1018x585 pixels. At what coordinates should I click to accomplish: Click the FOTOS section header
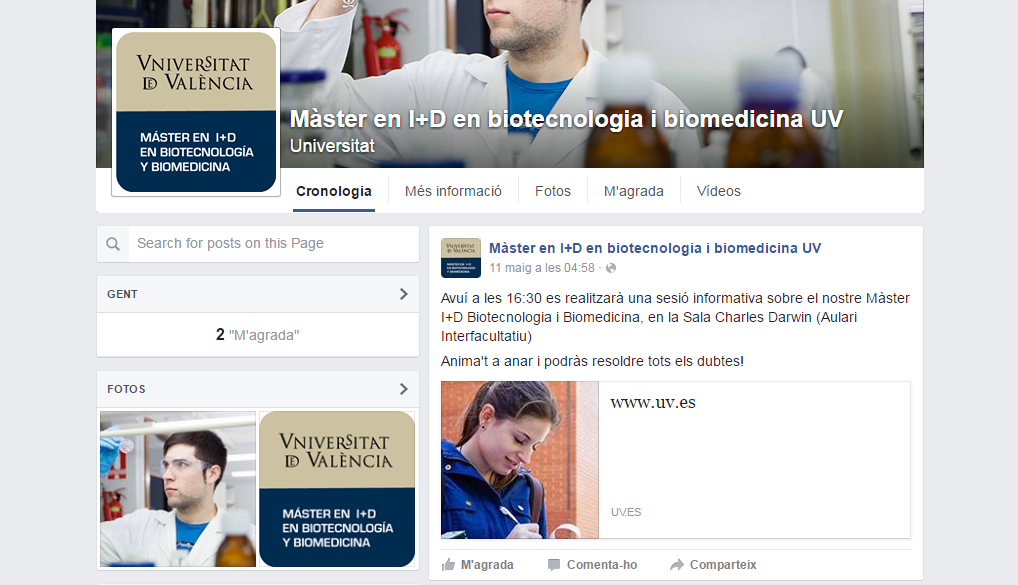(258, 389)
